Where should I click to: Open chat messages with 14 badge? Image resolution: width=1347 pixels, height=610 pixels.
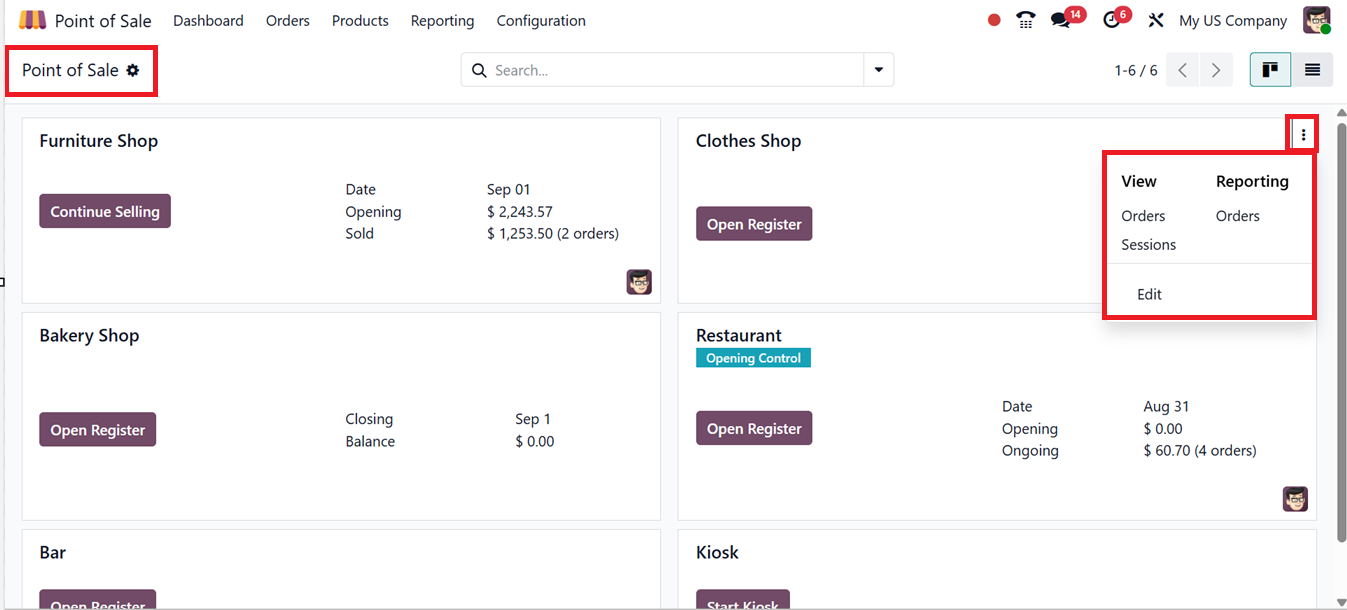tap(1061, 20)
